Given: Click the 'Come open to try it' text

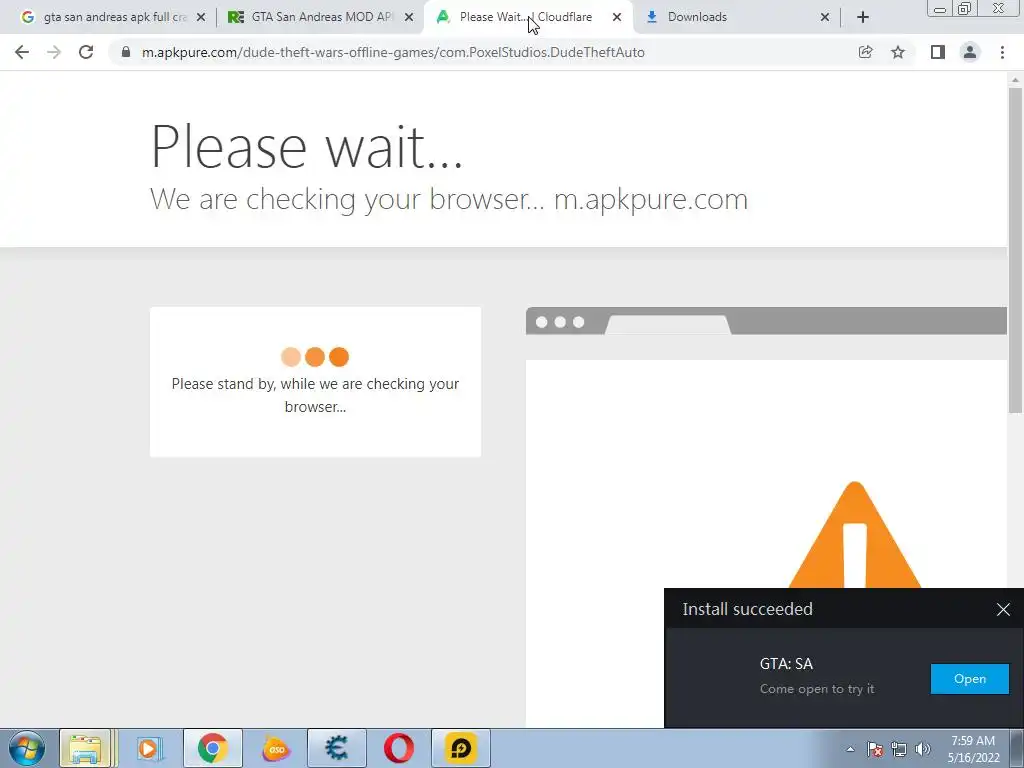Looking at the screenshot, I should pyautogui.click(x=817, y=689).
